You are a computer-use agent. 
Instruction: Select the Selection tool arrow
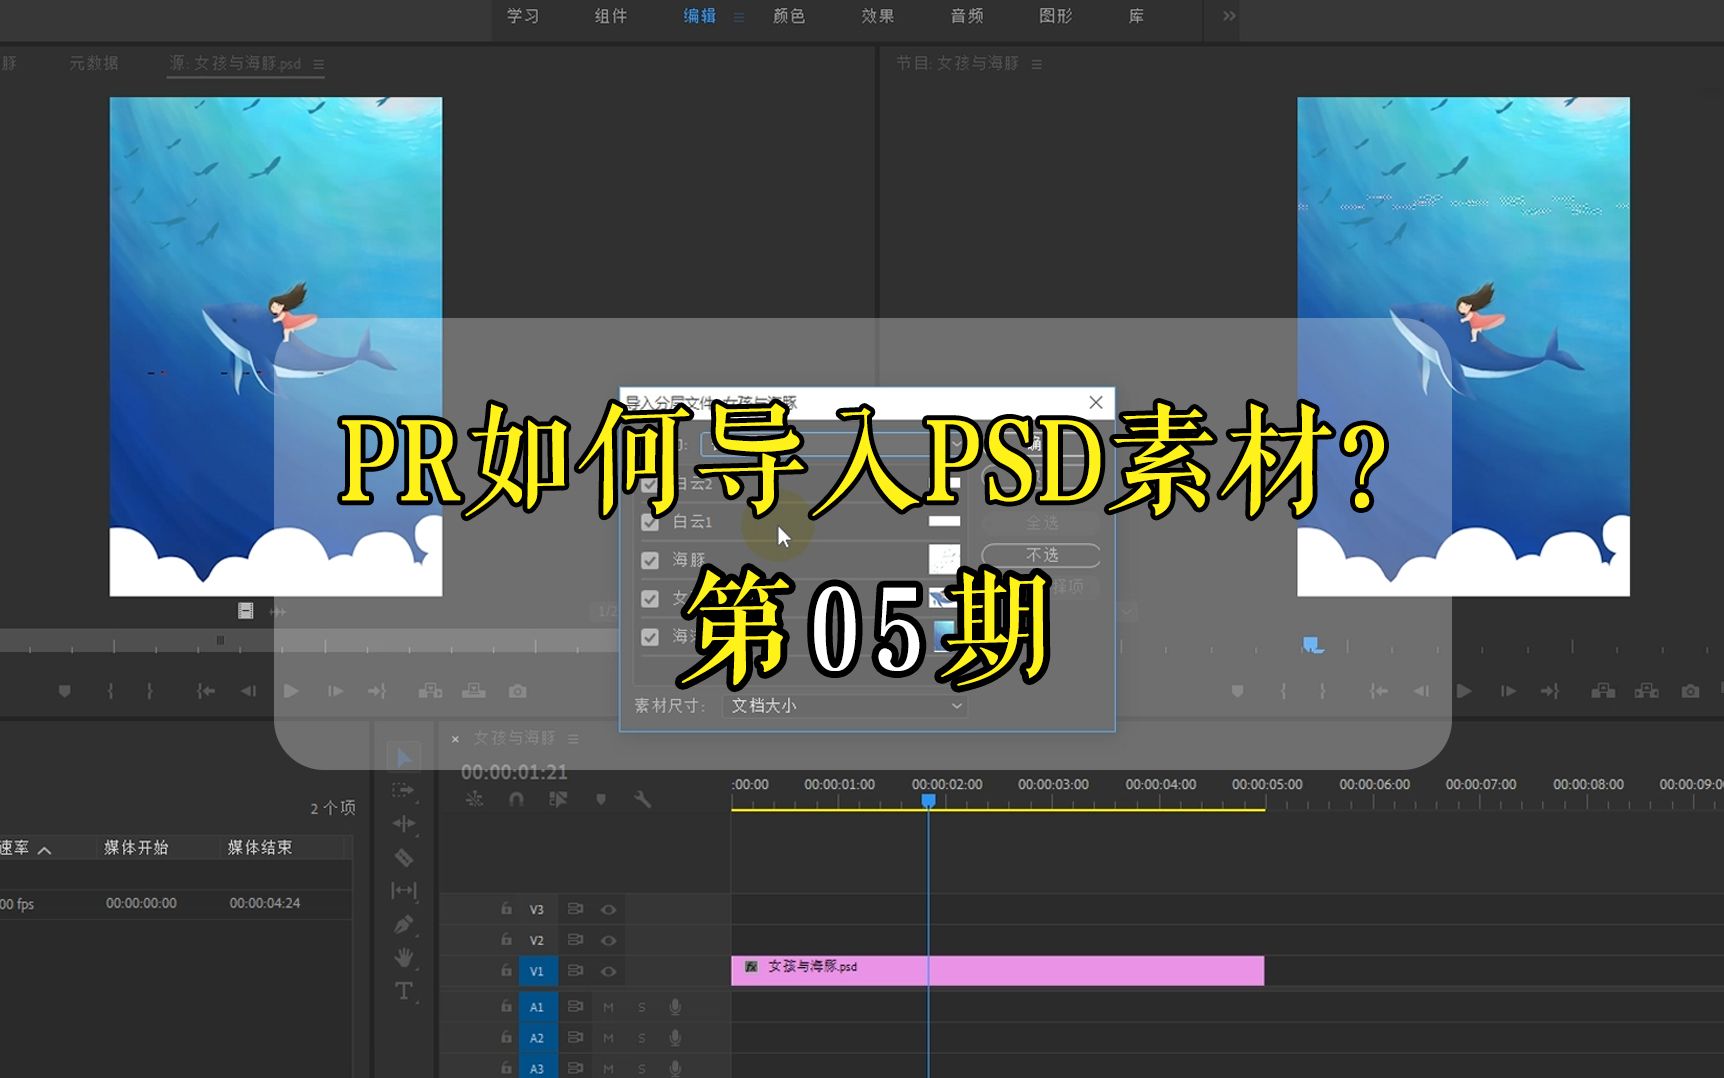pyautogui.click(x=403, y=757)
